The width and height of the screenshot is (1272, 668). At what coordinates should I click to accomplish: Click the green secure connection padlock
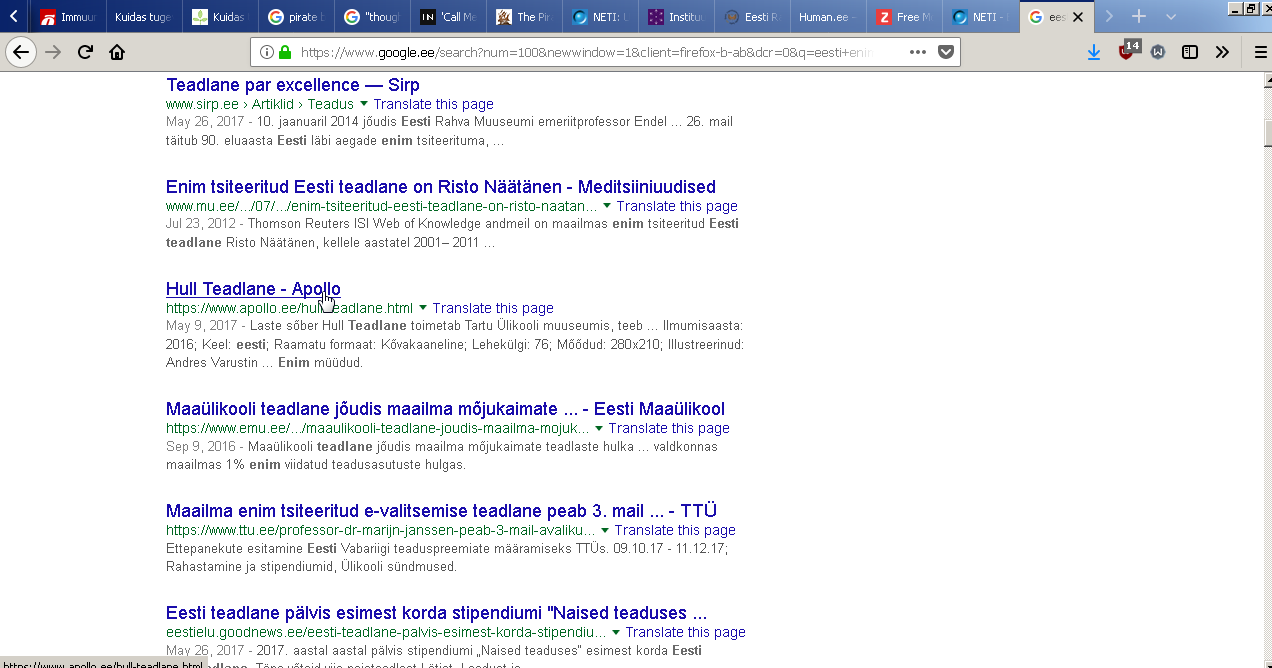click(285, 52)
